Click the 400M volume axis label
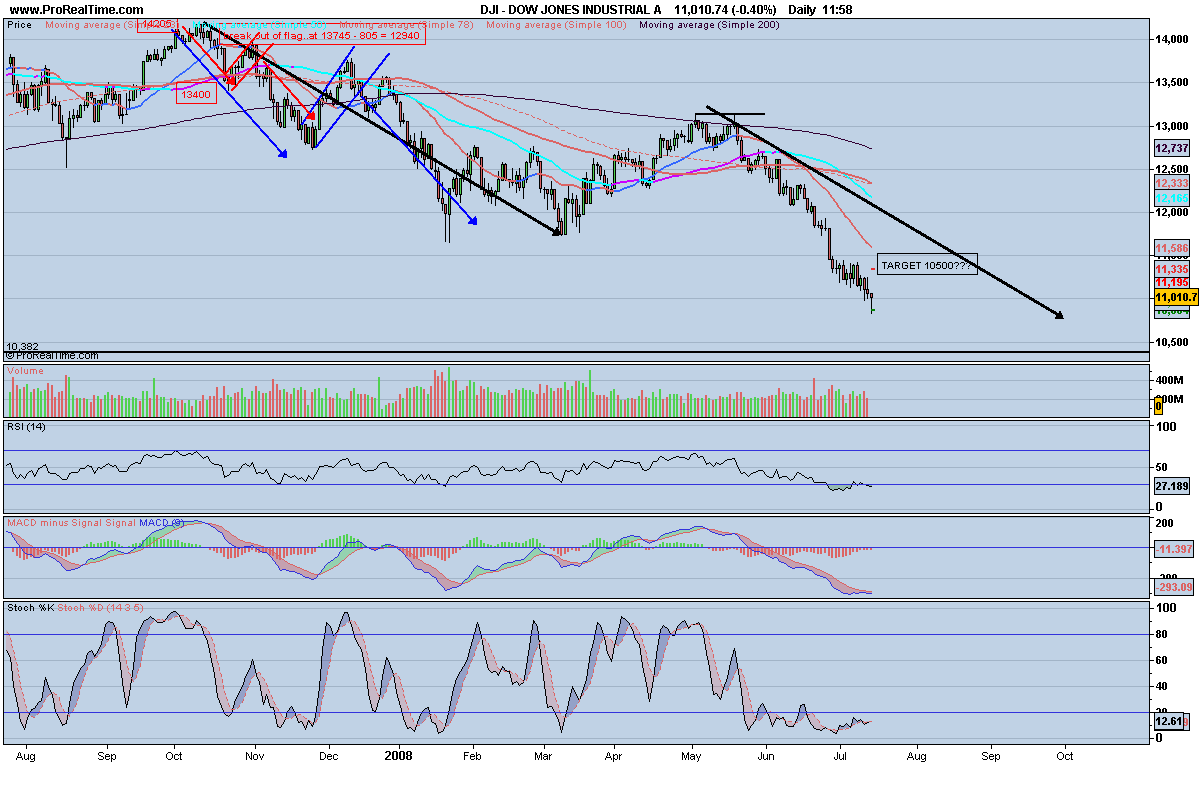Viewport: 1200px width, 800px height. pyautogui.click(x=1170, y=381)
